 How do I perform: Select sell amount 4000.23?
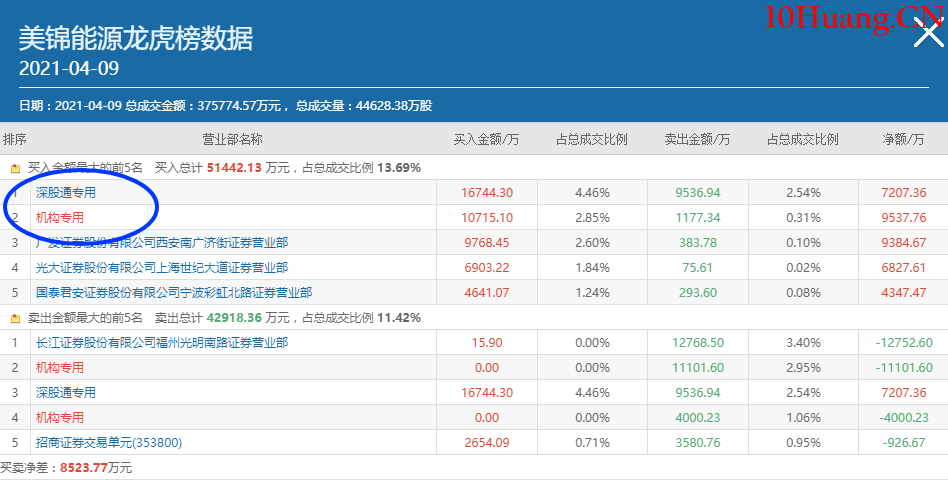(698, 418)
